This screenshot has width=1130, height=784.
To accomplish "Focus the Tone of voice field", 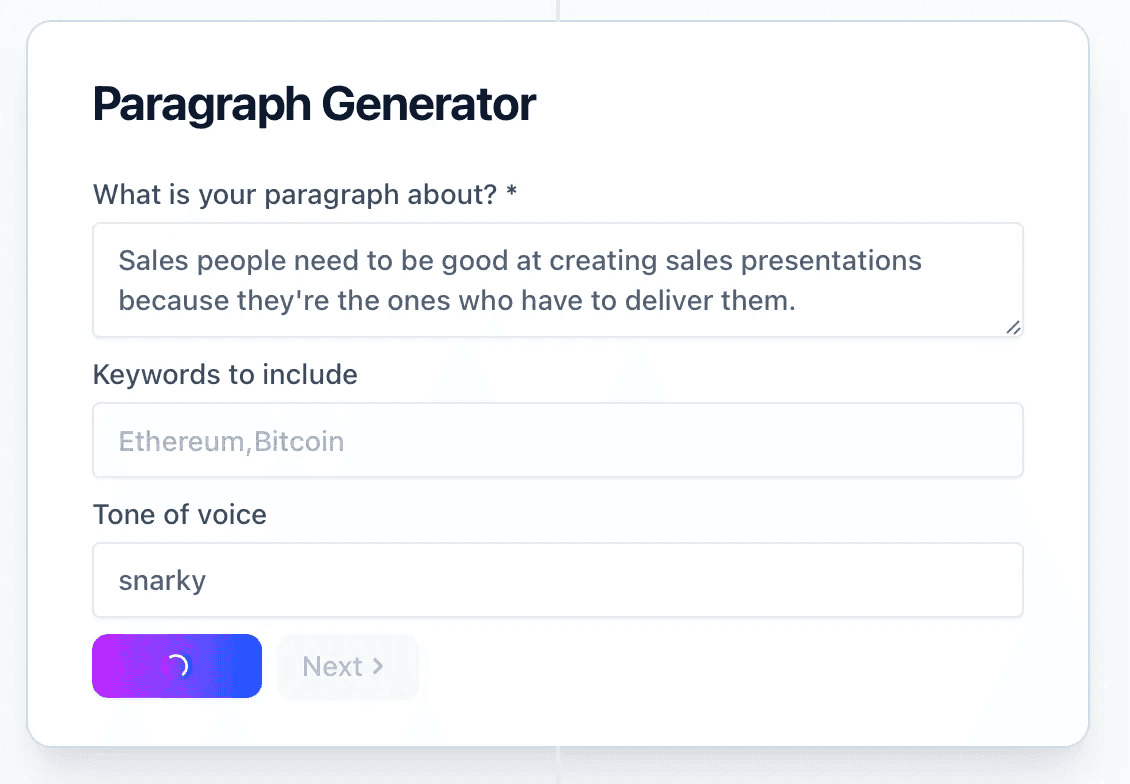I will (x=557, y=580).
